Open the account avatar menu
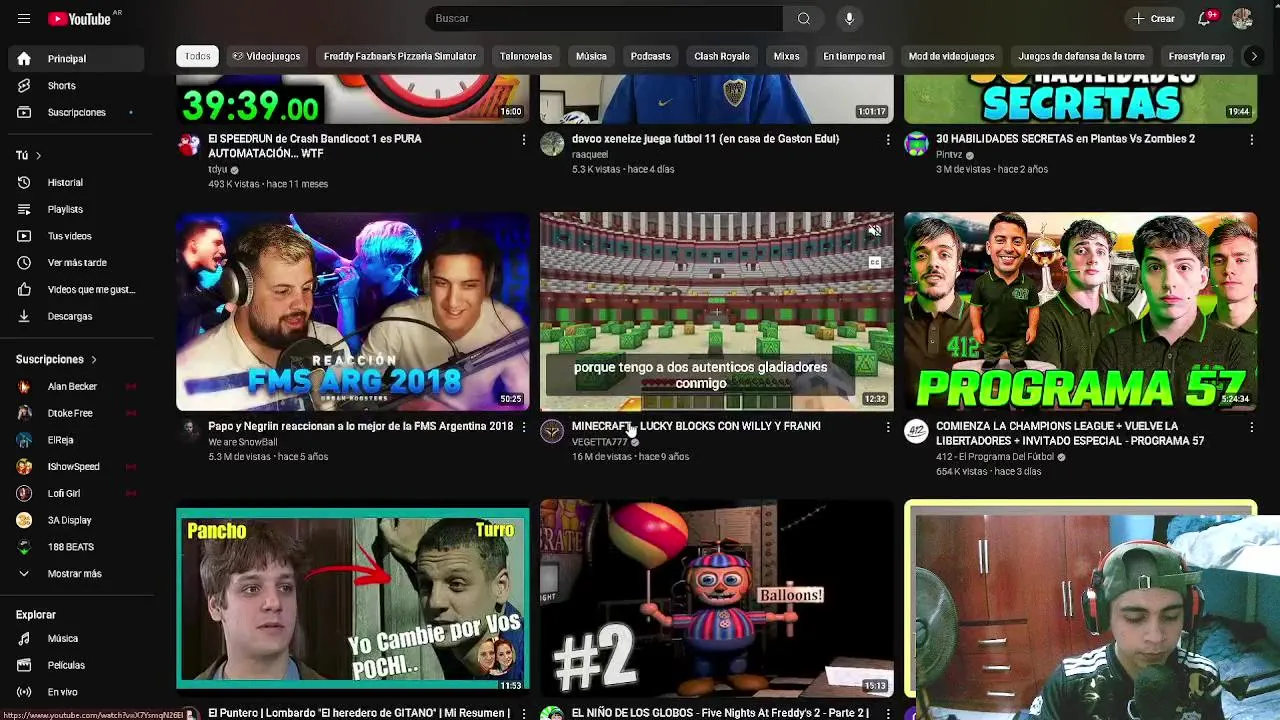The image size is (1280, 720). click(1242, 18)
